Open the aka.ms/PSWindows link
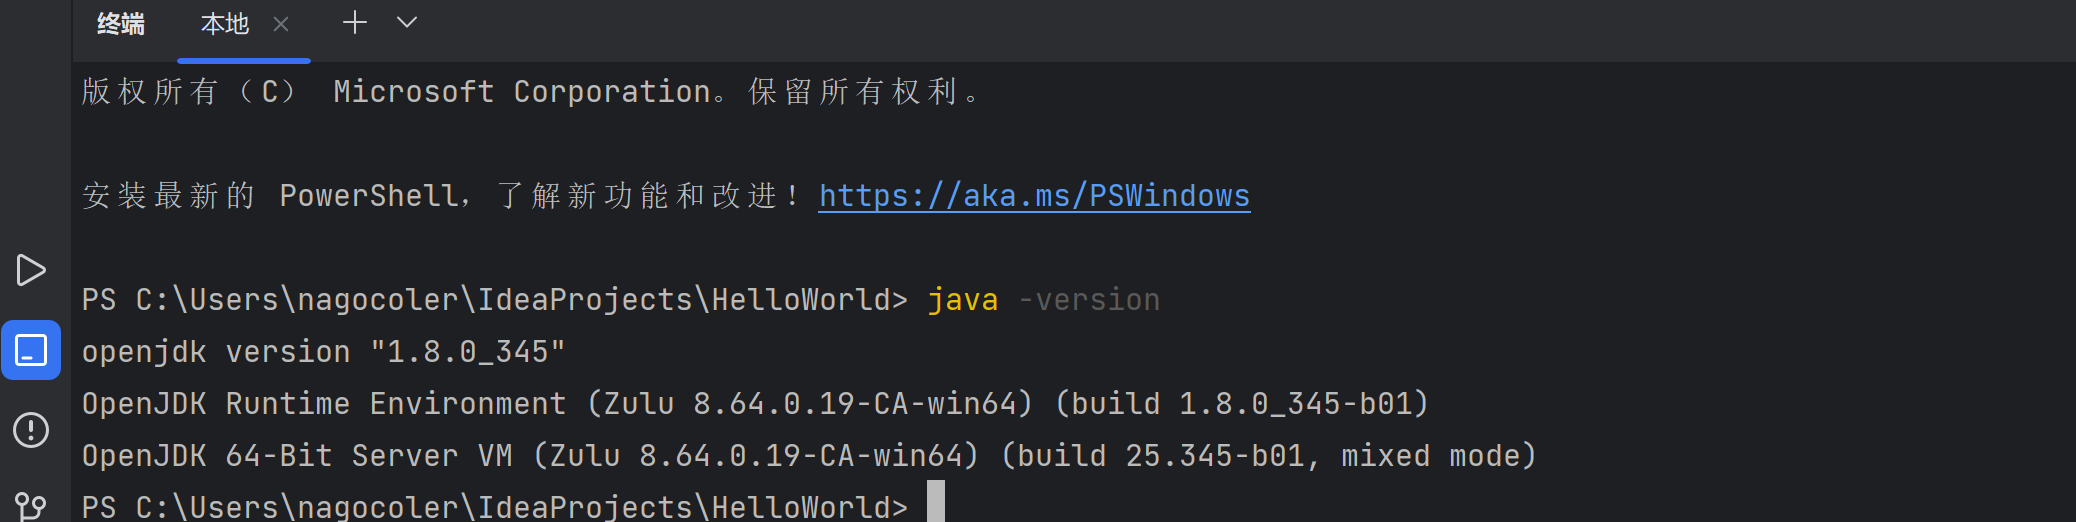Screen dimensions: 2076x522 (x=1034, y=195)
